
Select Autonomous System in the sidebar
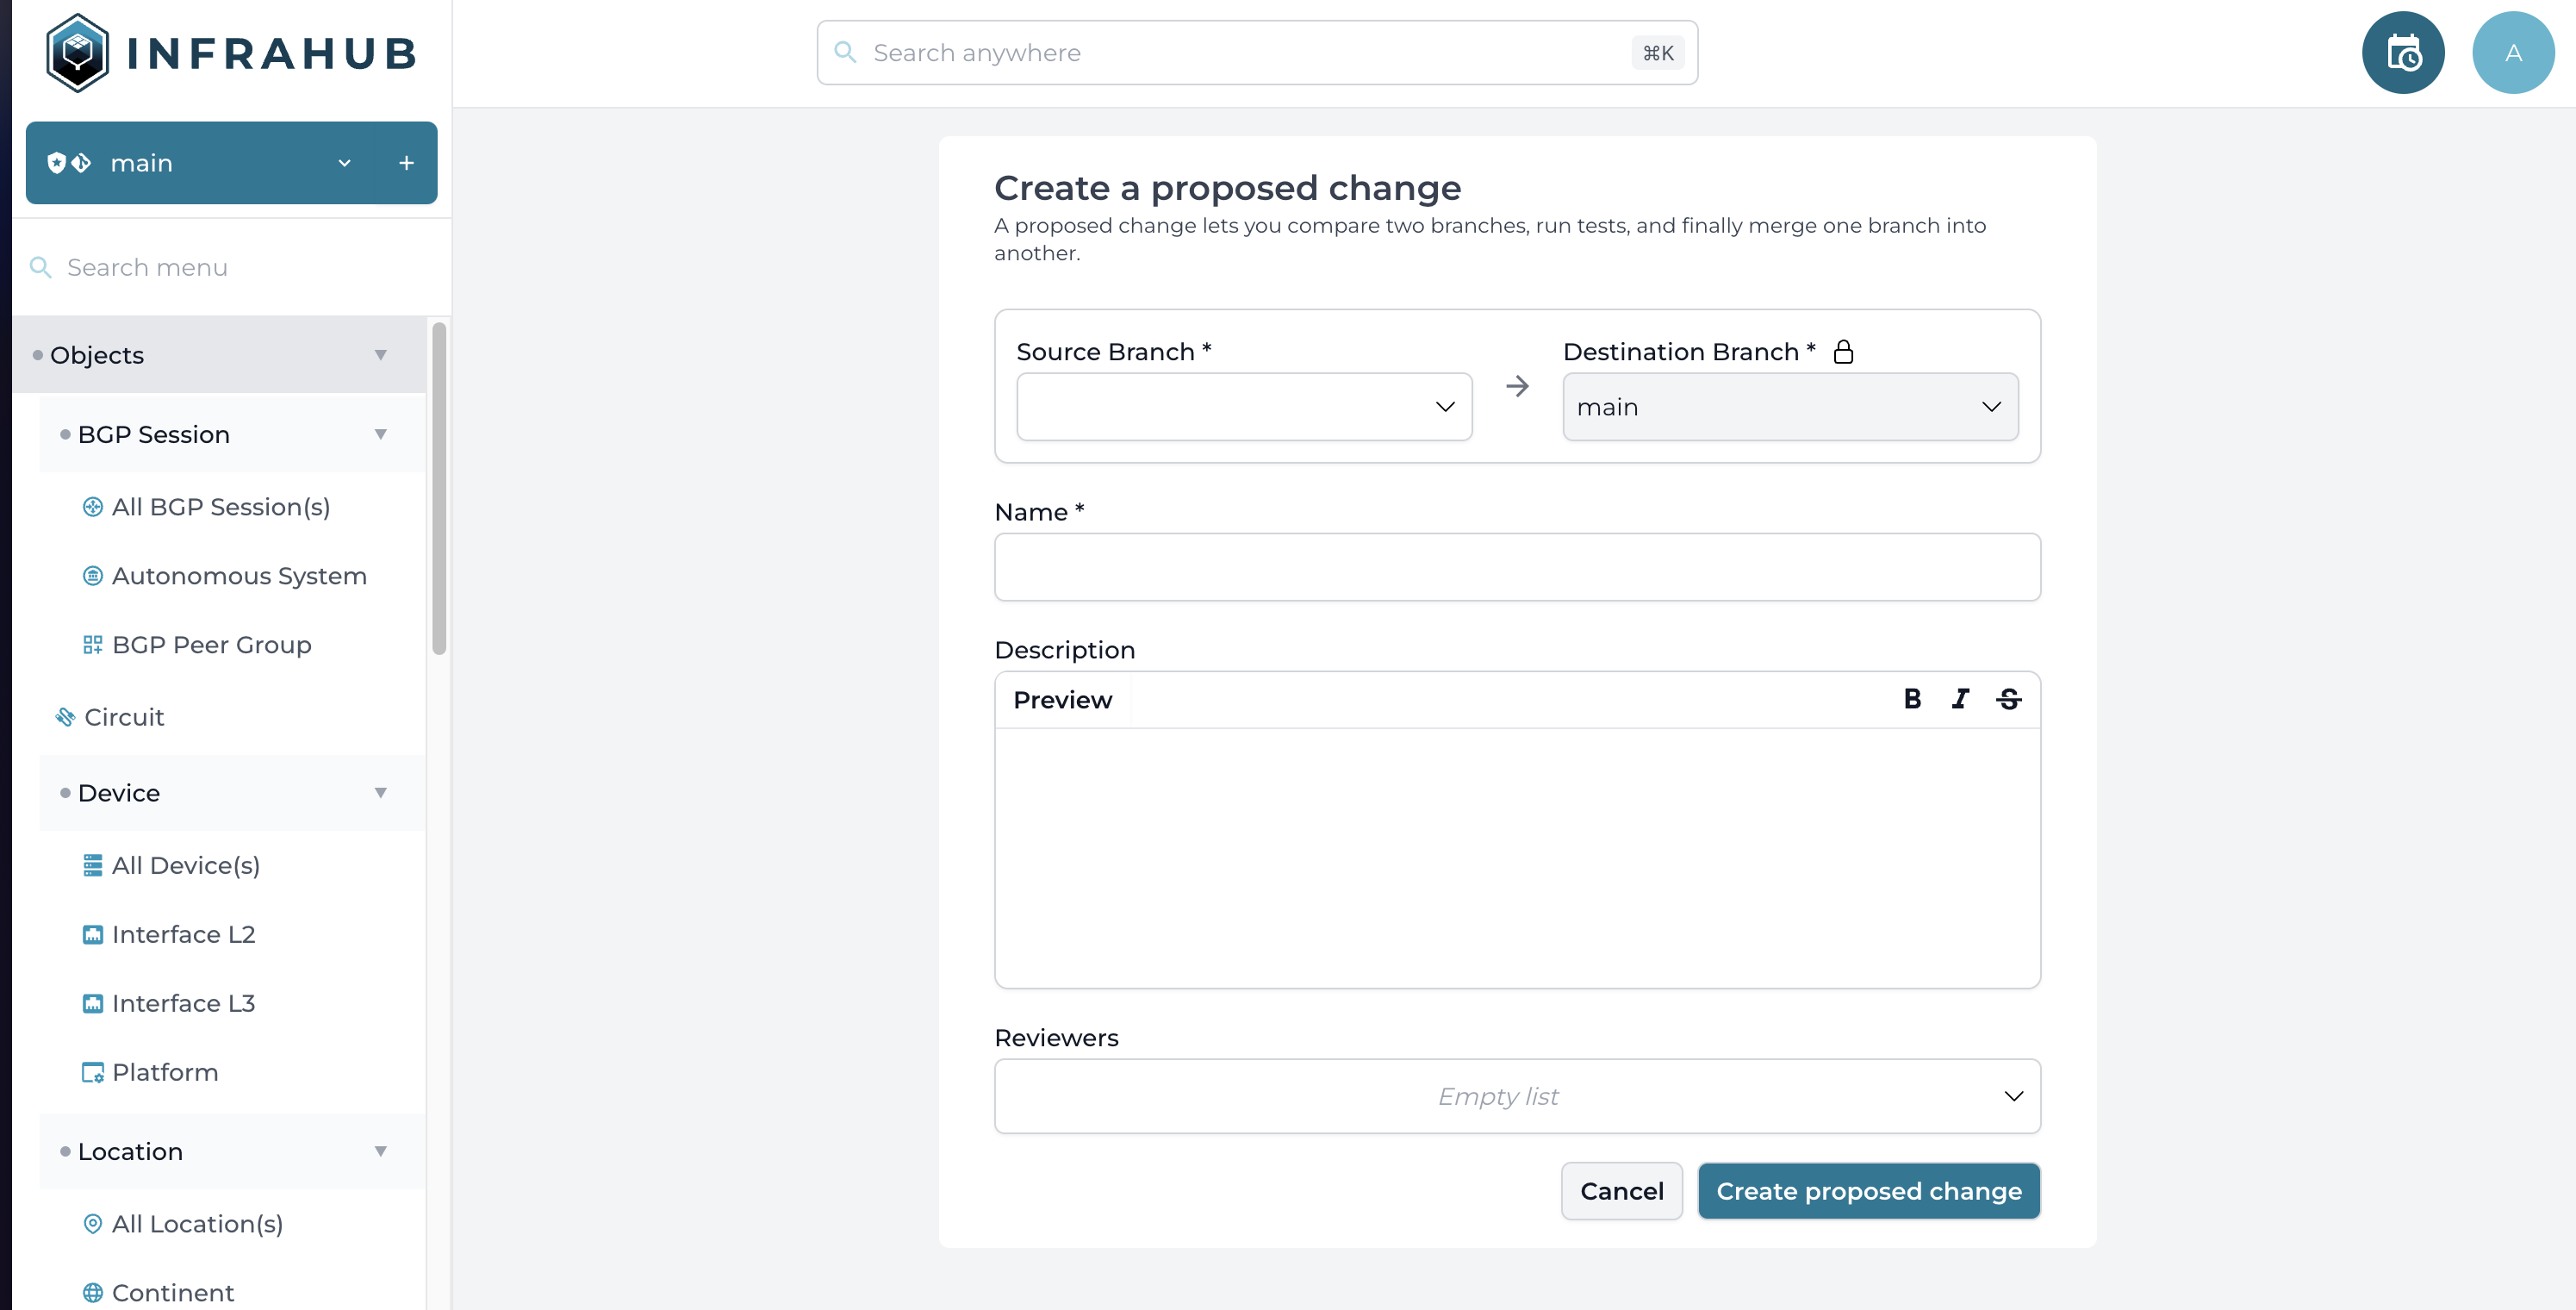[x=239, y=575]
